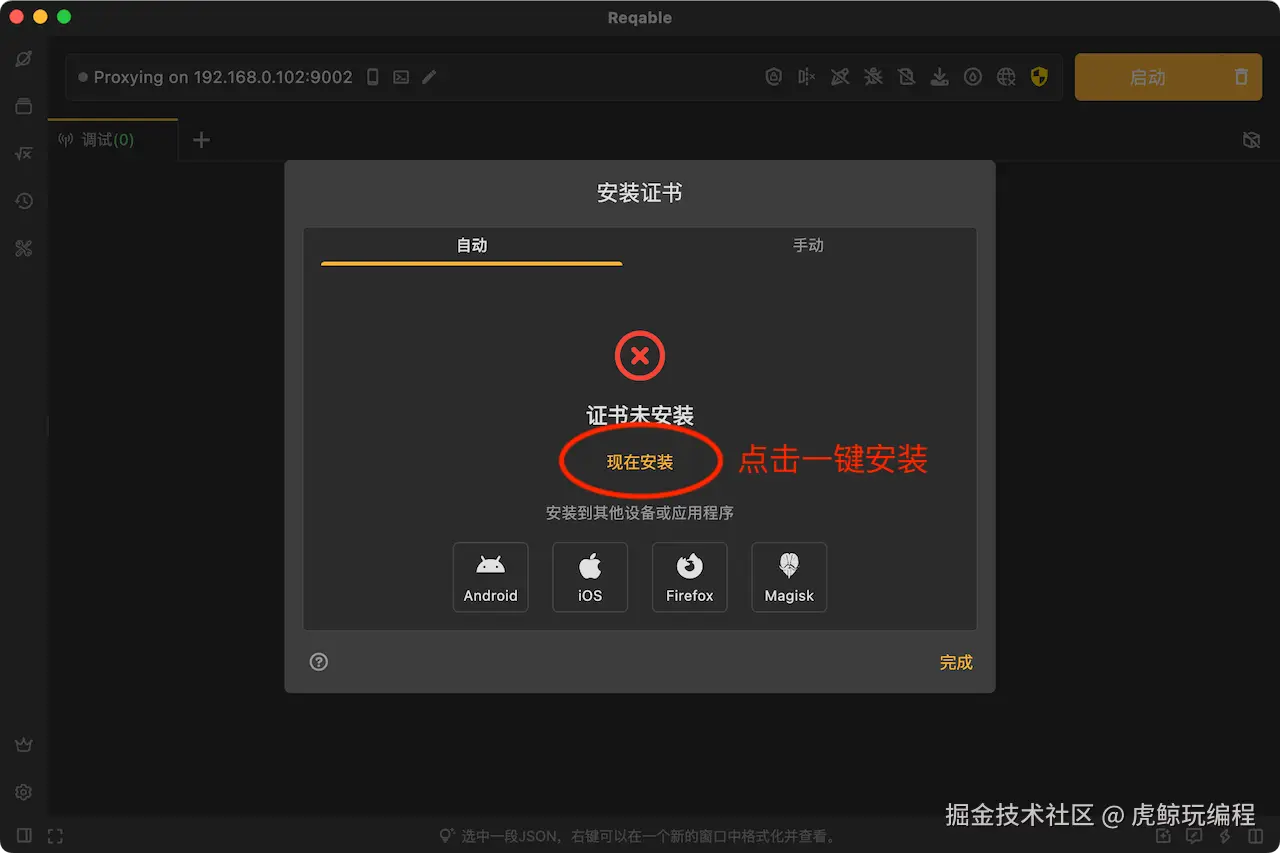Open the Tools panel in the left sidebar
Image resolution: width=1280 pixels, height=853 pixels.
click(23, 248)
